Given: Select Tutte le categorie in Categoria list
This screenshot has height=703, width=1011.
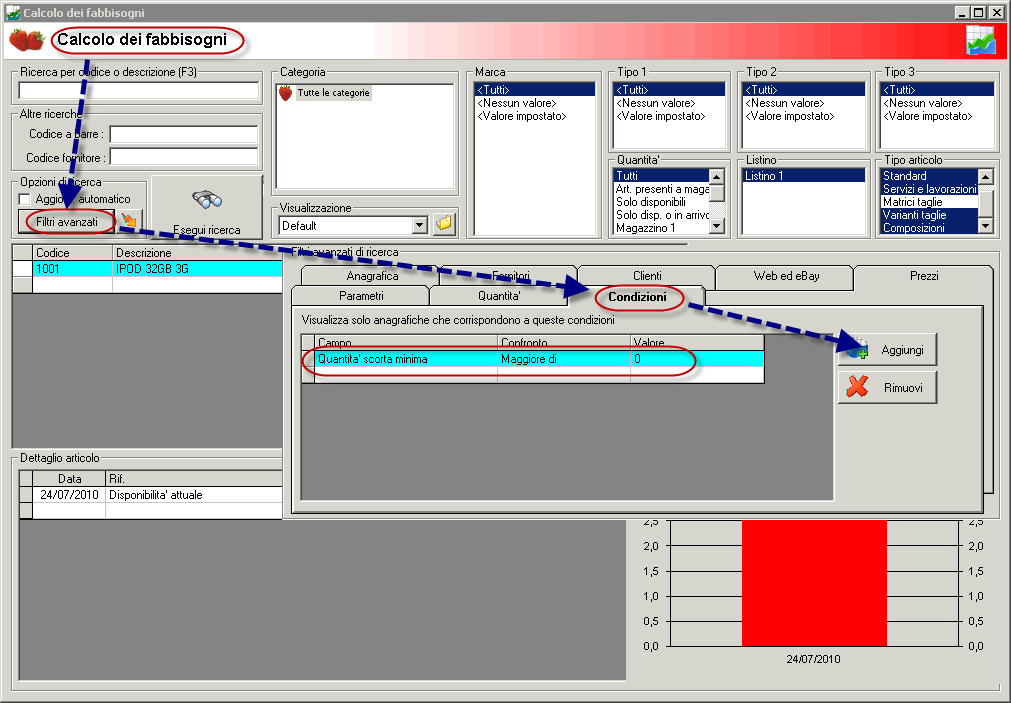Looking at the screenshot, I should 333,93.
